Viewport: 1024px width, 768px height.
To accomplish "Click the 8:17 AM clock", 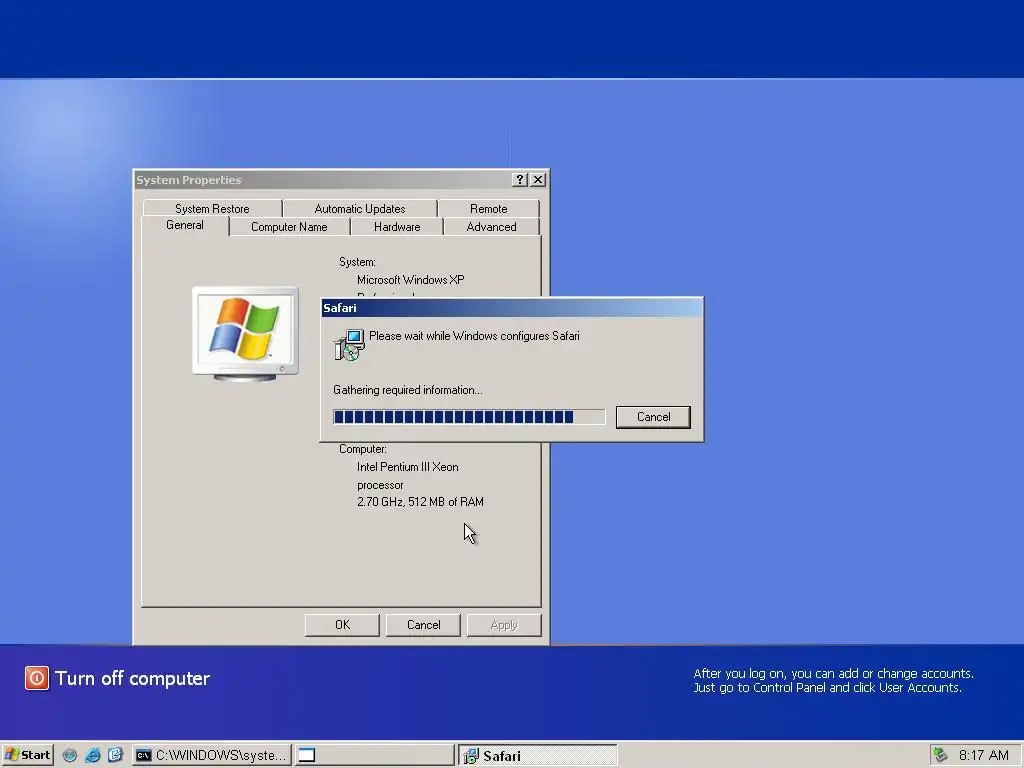I will tap(984, 755).
